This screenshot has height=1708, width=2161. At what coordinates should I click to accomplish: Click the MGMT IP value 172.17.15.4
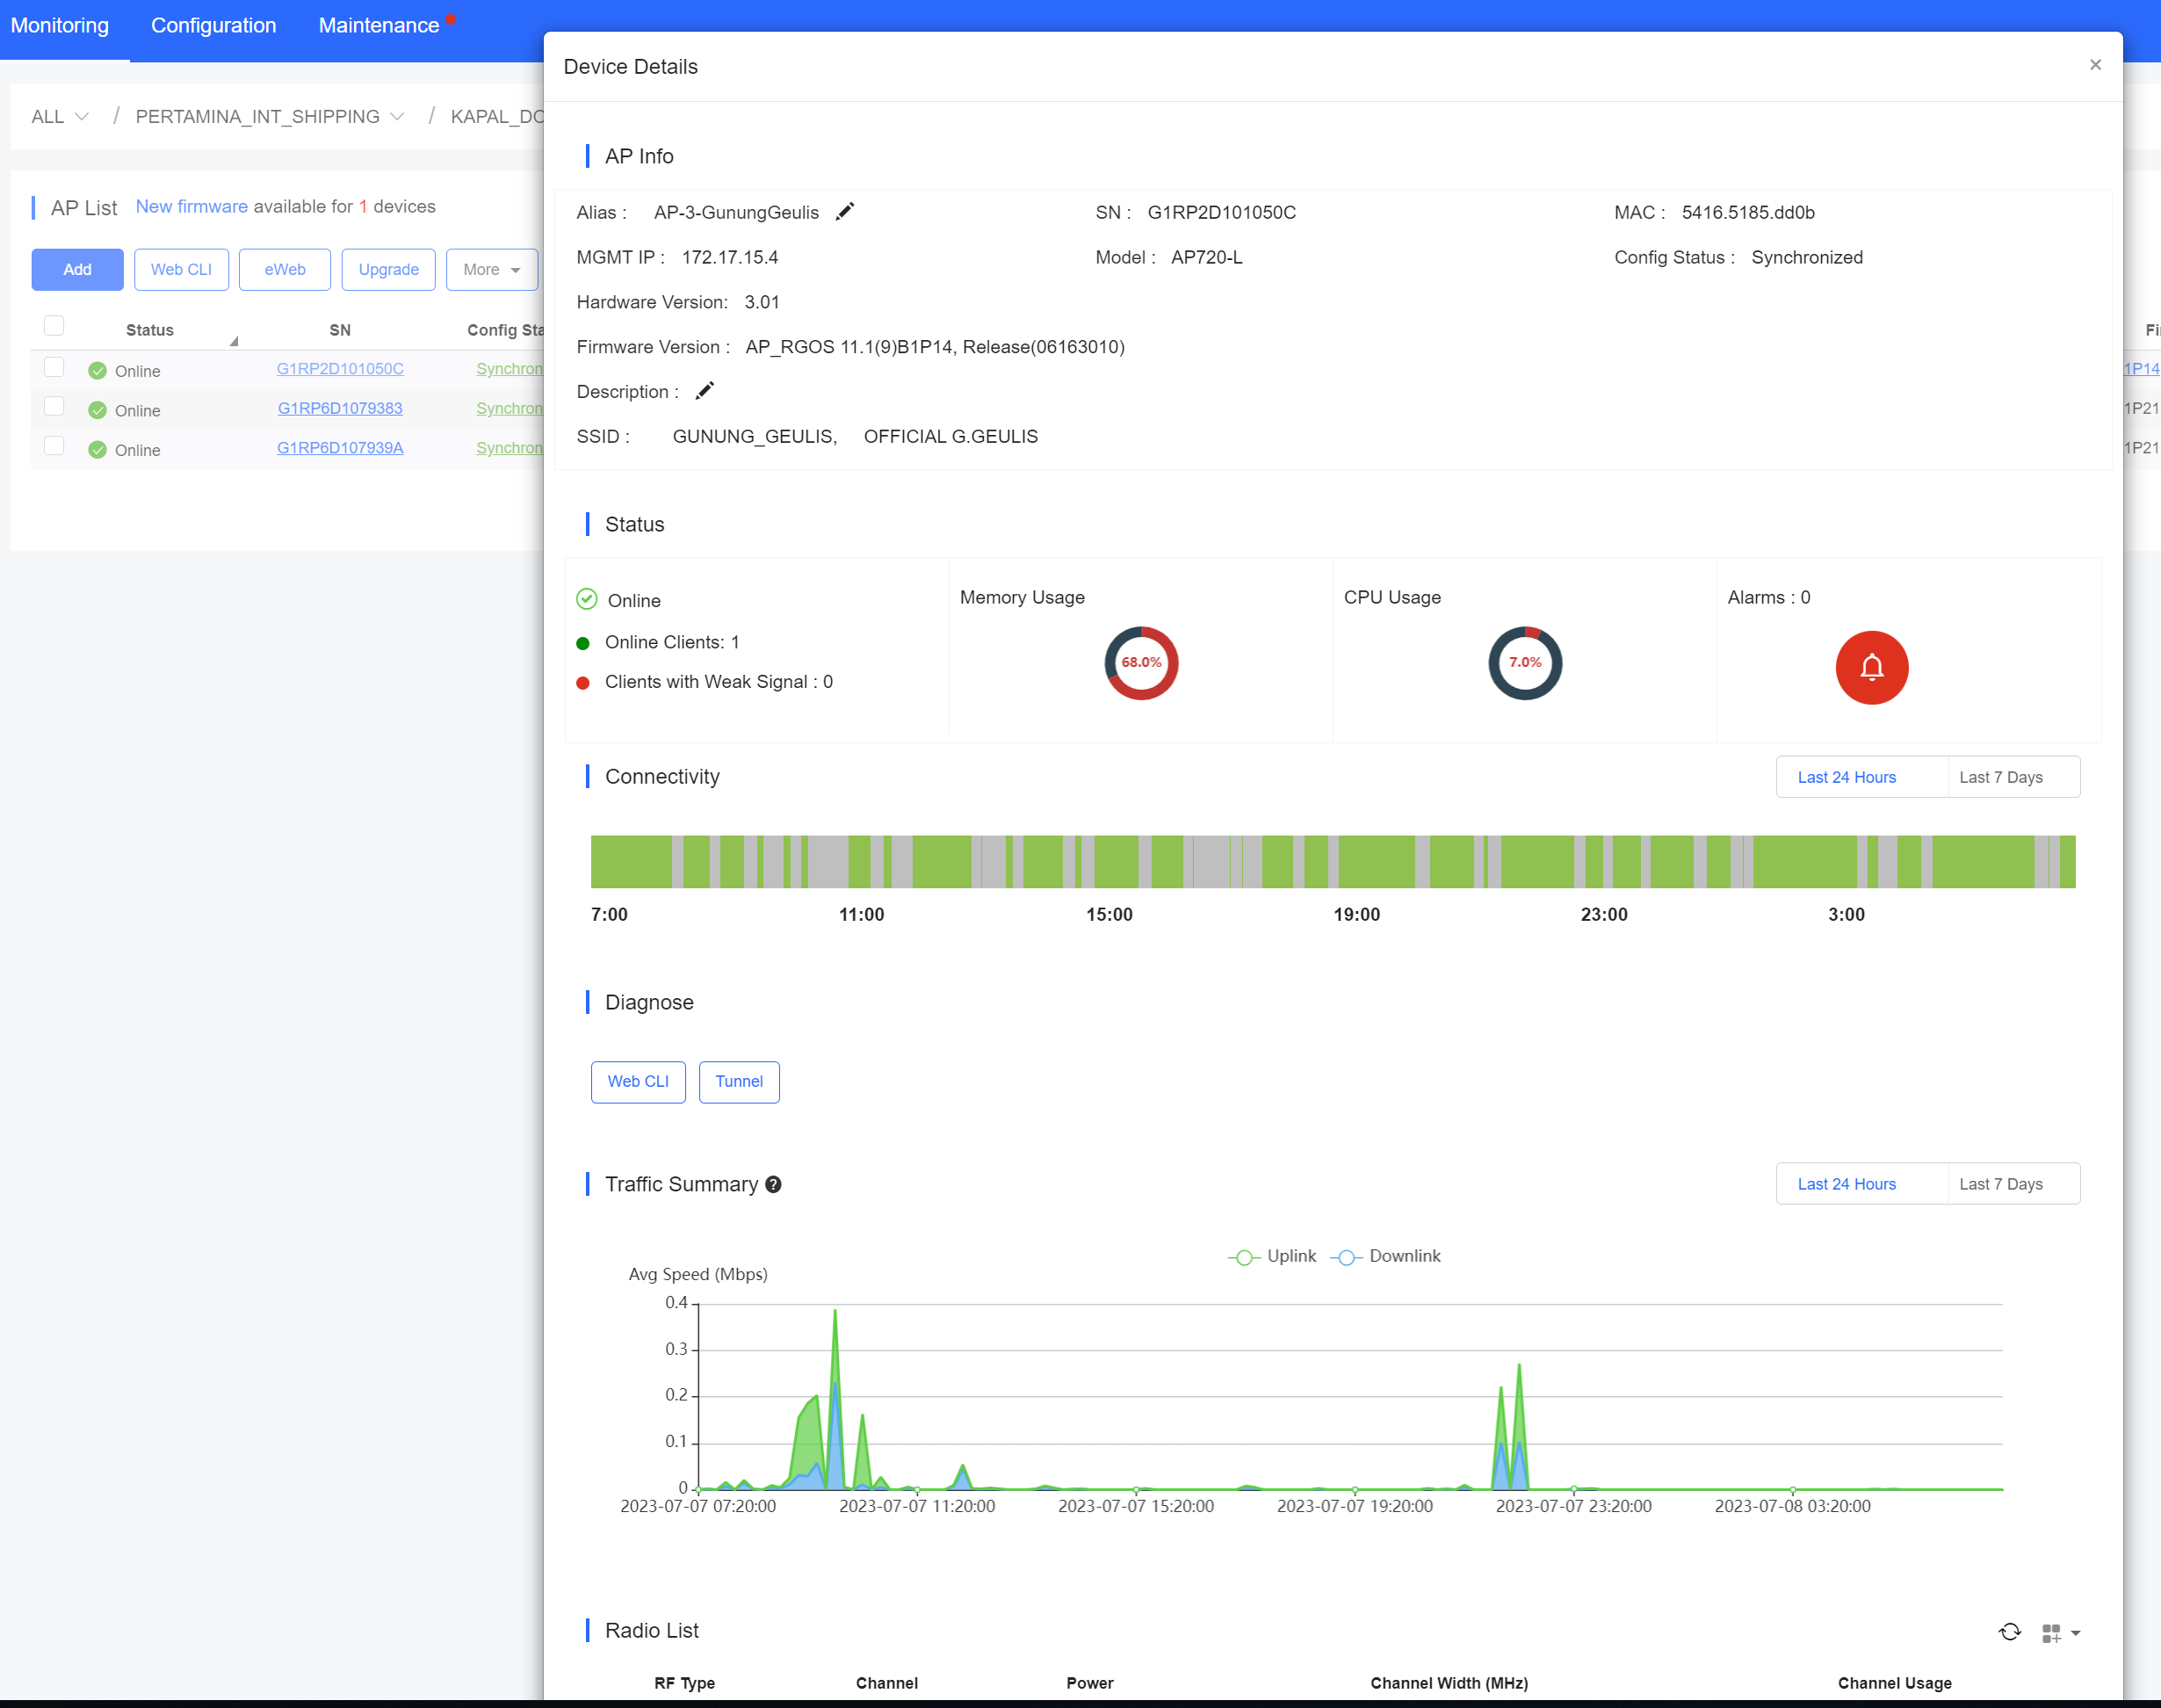click(x=730, y=258)
